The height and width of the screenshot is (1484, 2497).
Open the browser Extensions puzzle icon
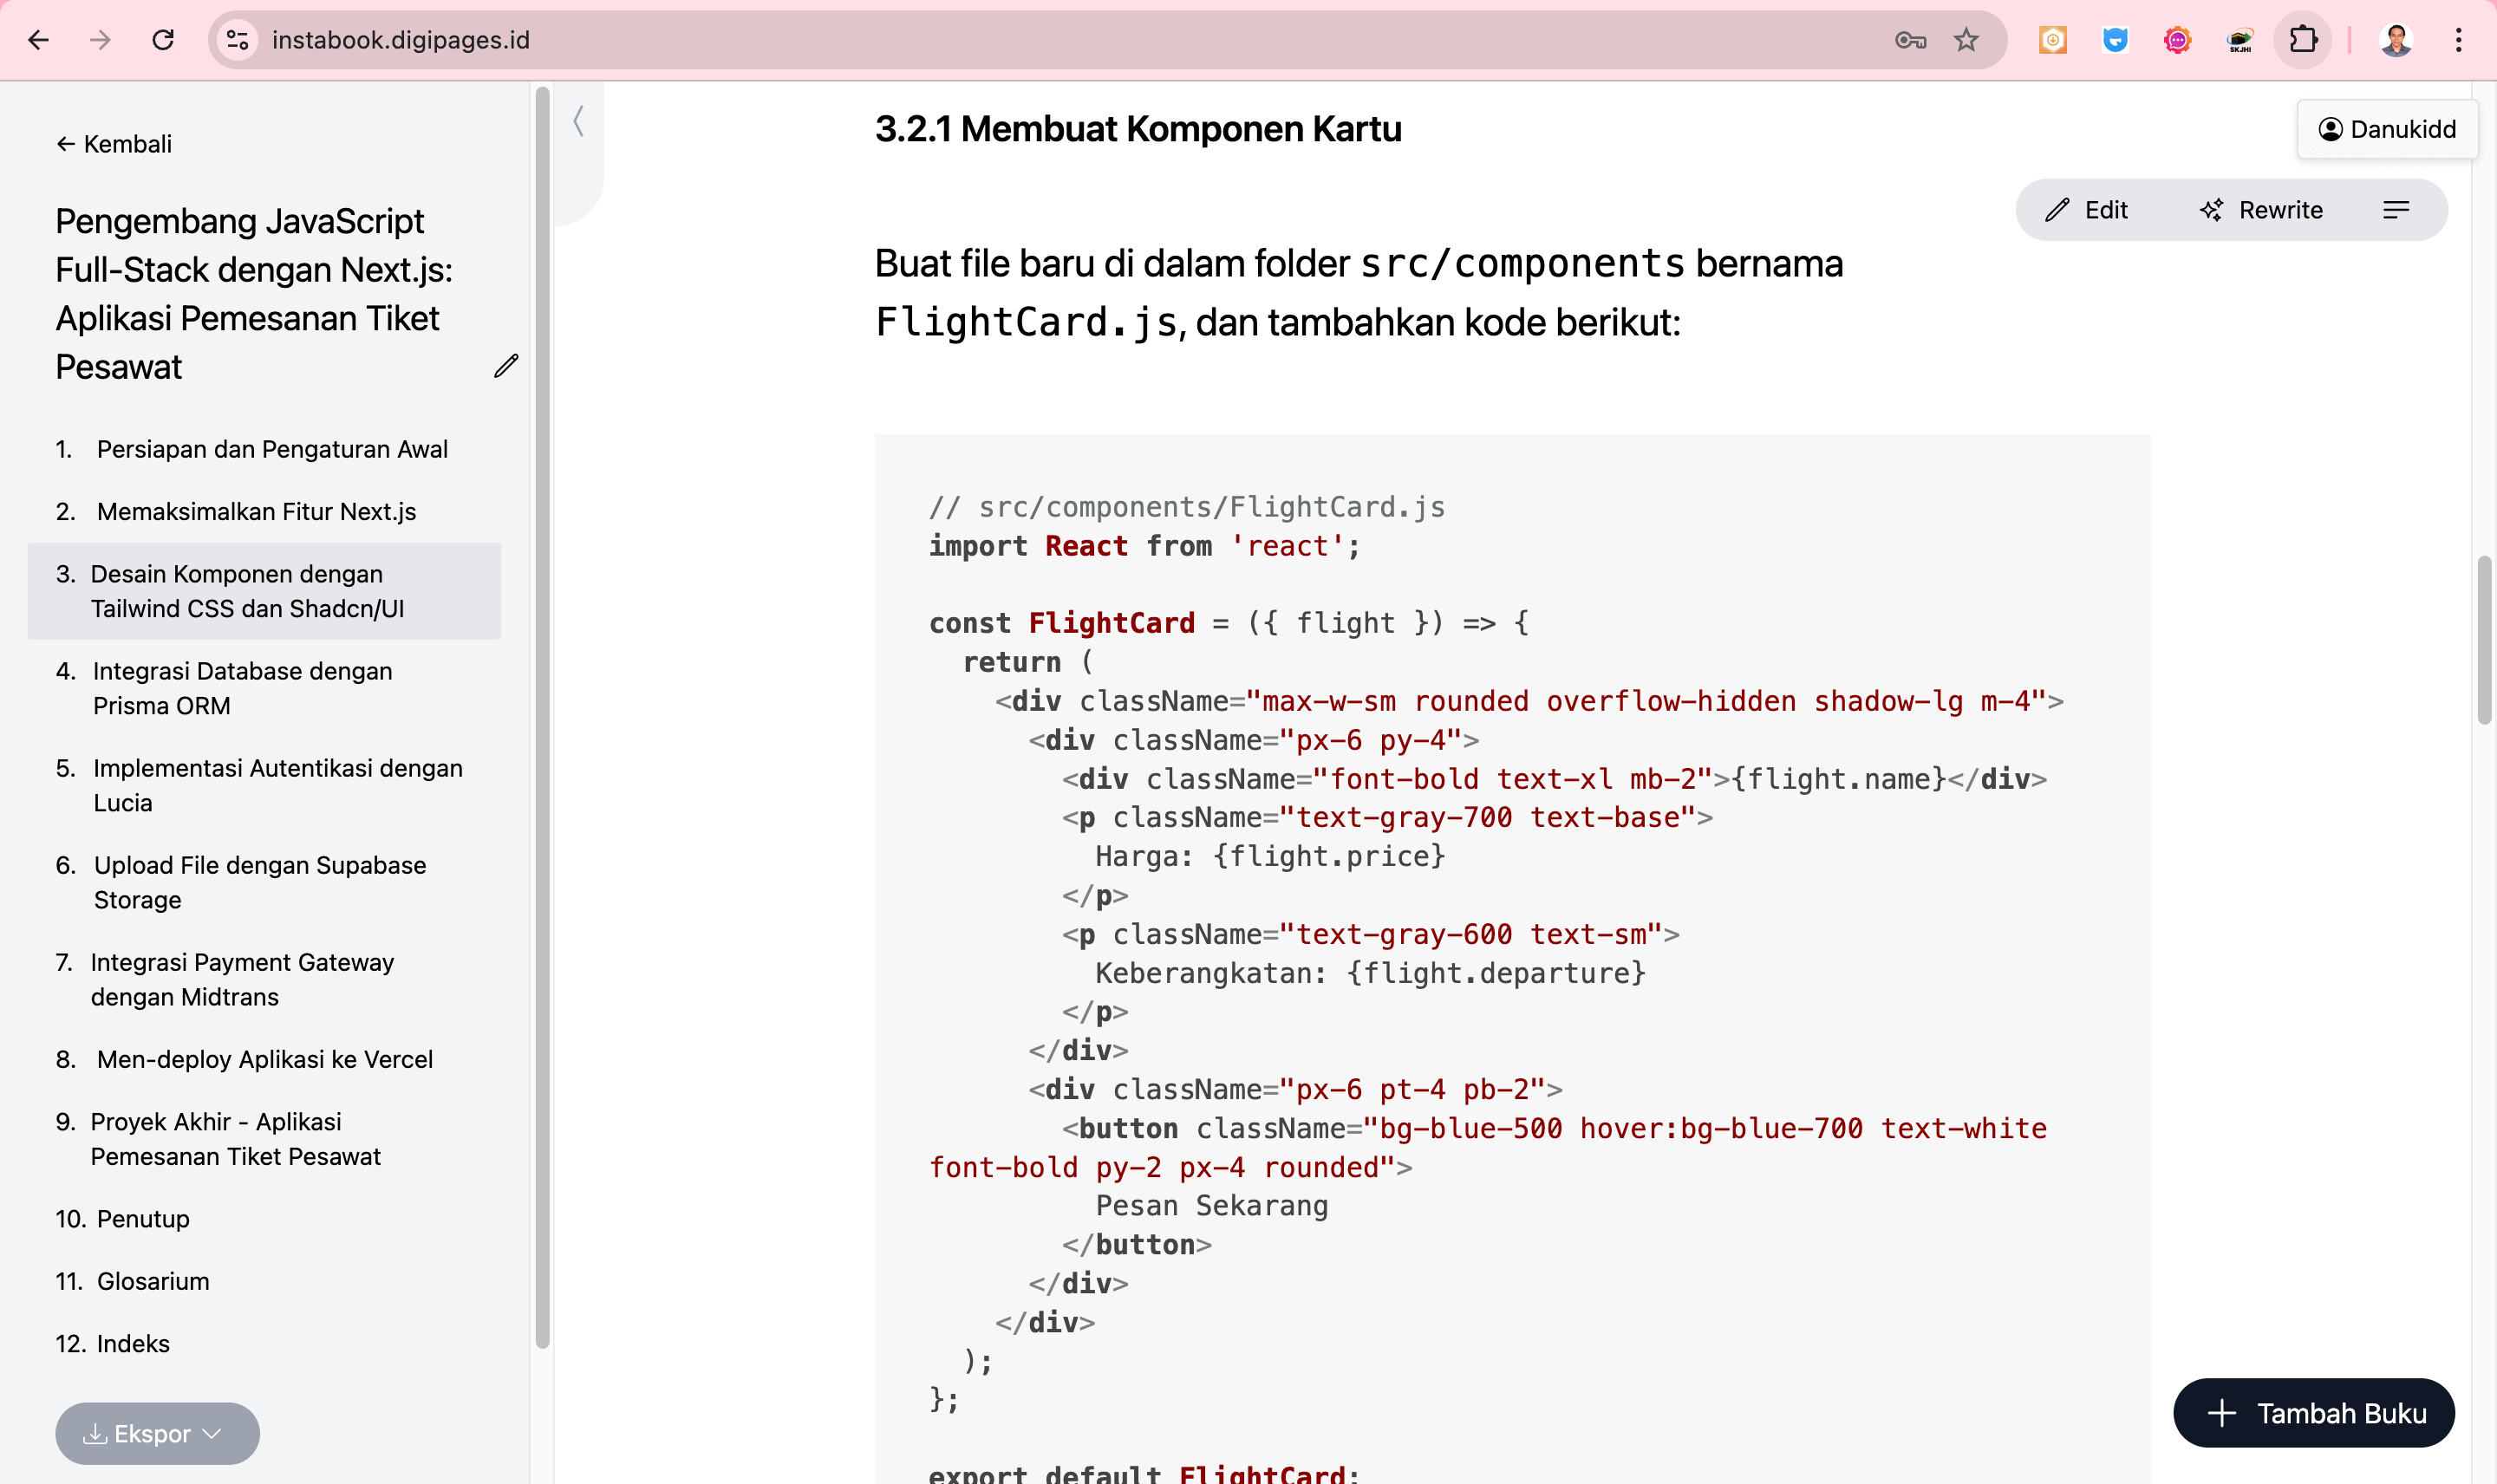coord(2302,40)
